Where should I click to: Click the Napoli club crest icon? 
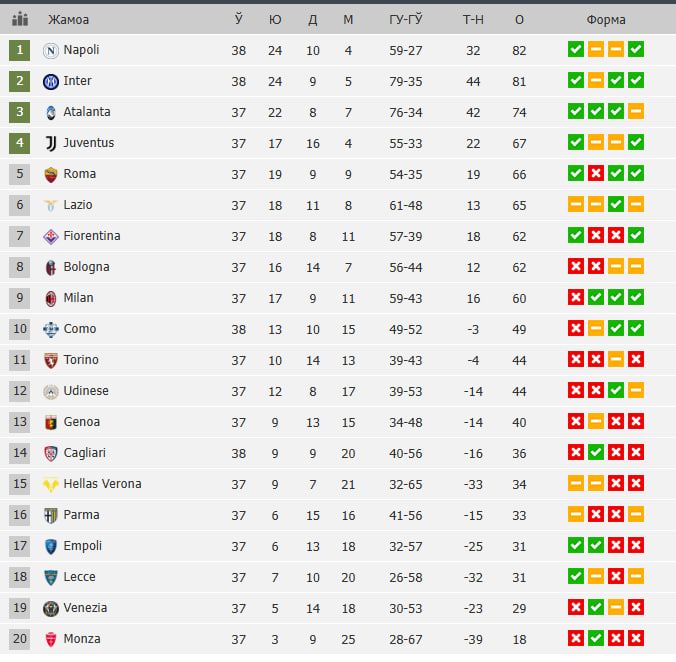(x=51, y=51)
